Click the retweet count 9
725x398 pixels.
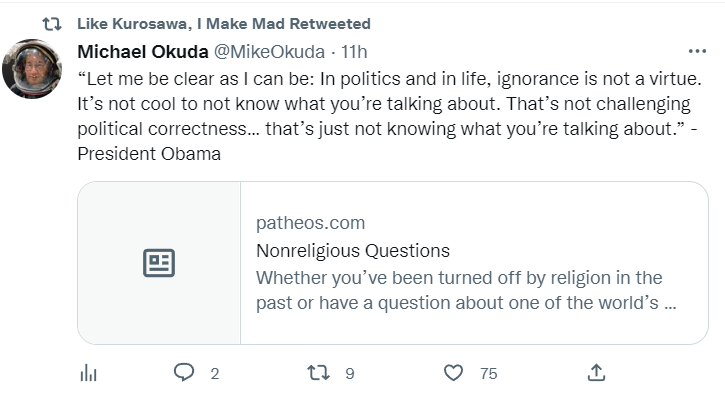point(350,374)
